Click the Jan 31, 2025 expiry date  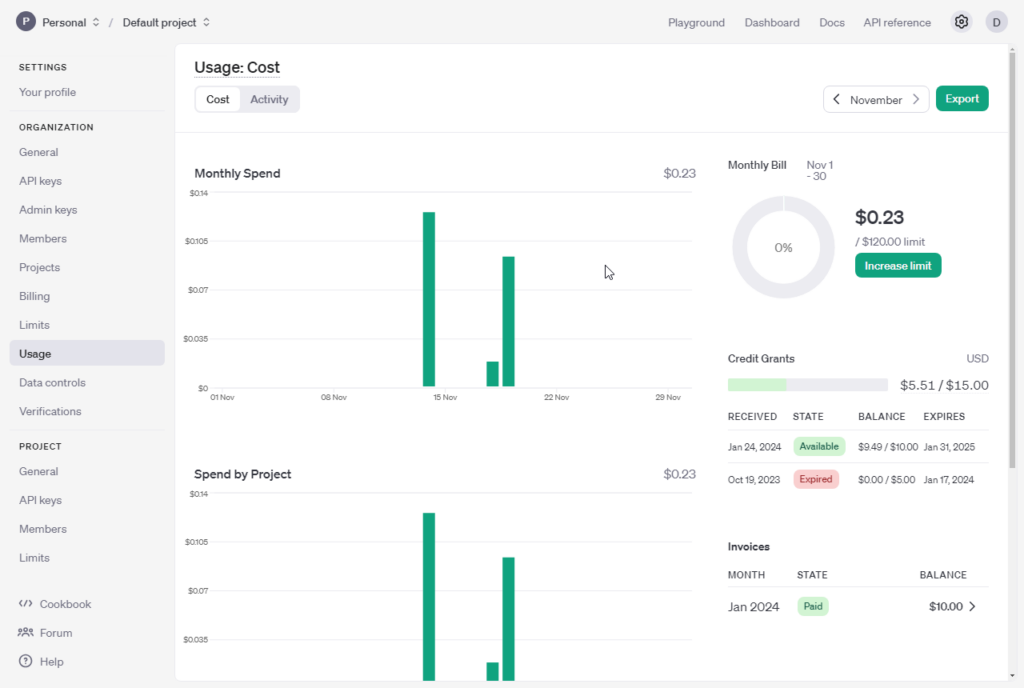949,447
